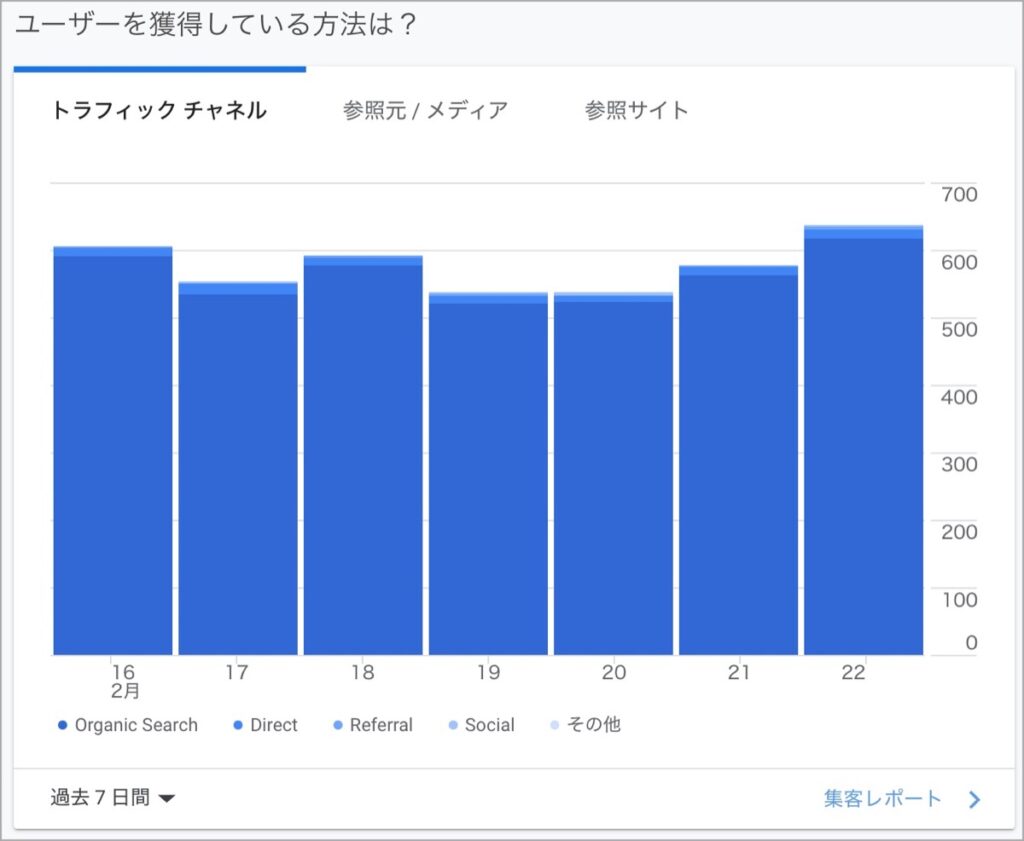Select the トラフィック チャネル tab
1024x841 pixels.
click(159, 110)
